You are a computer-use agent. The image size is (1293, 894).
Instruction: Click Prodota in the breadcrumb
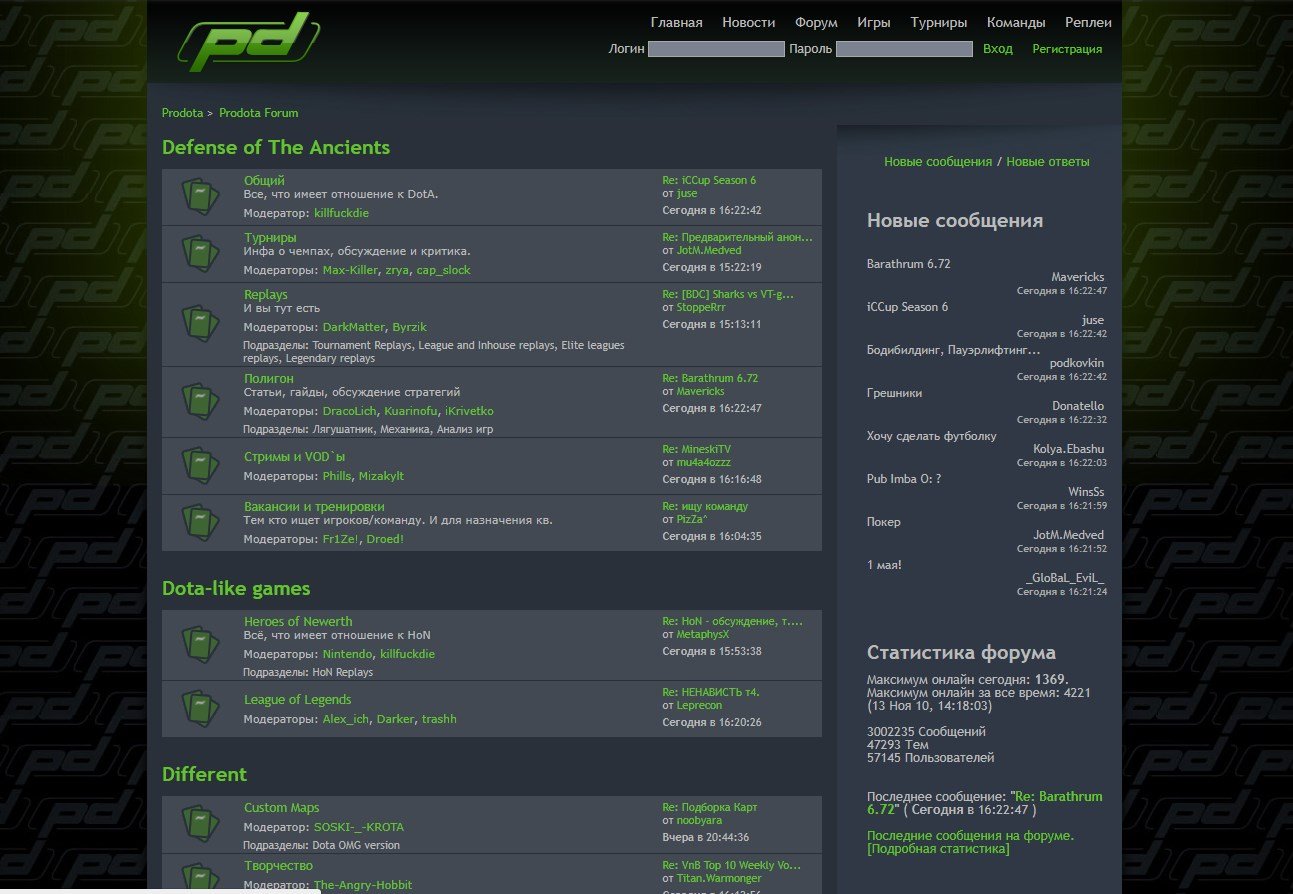pos(182,113)
